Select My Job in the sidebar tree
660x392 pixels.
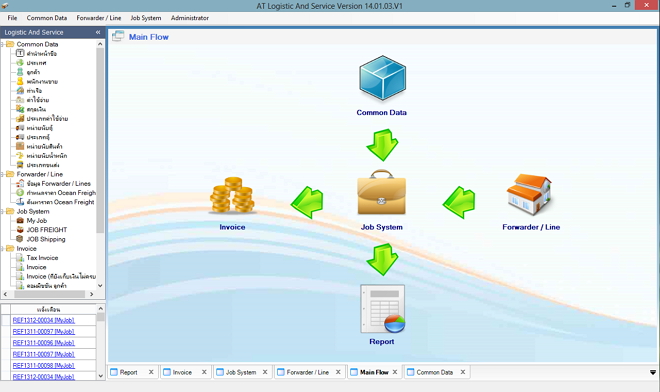coord(37,221)
